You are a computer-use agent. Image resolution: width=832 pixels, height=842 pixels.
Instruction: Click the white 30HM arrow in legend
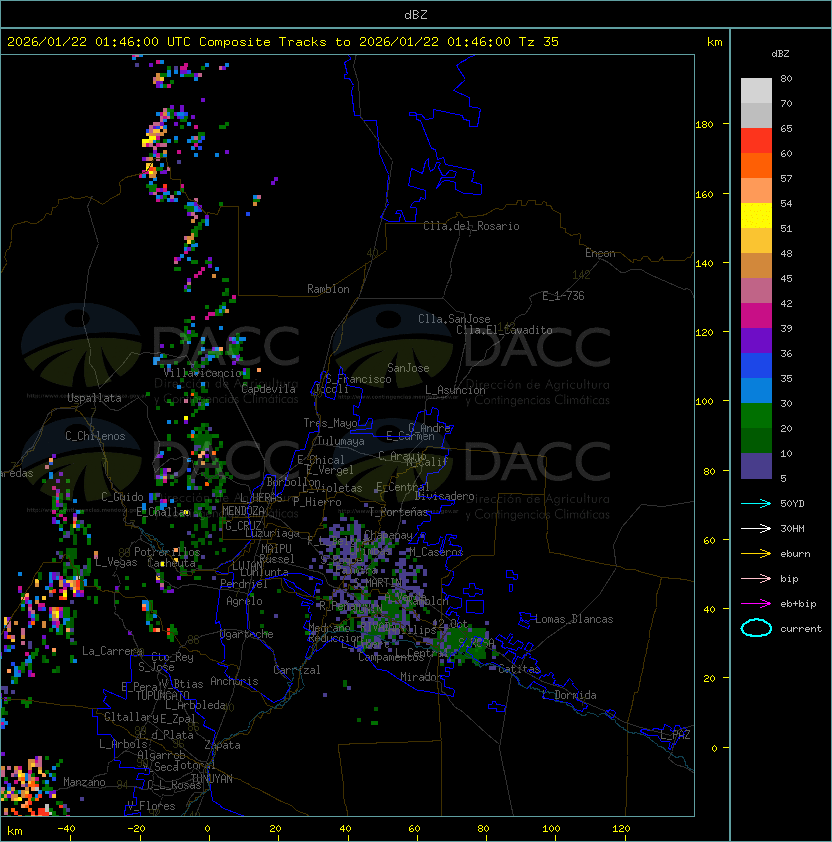tap(756, 528)
